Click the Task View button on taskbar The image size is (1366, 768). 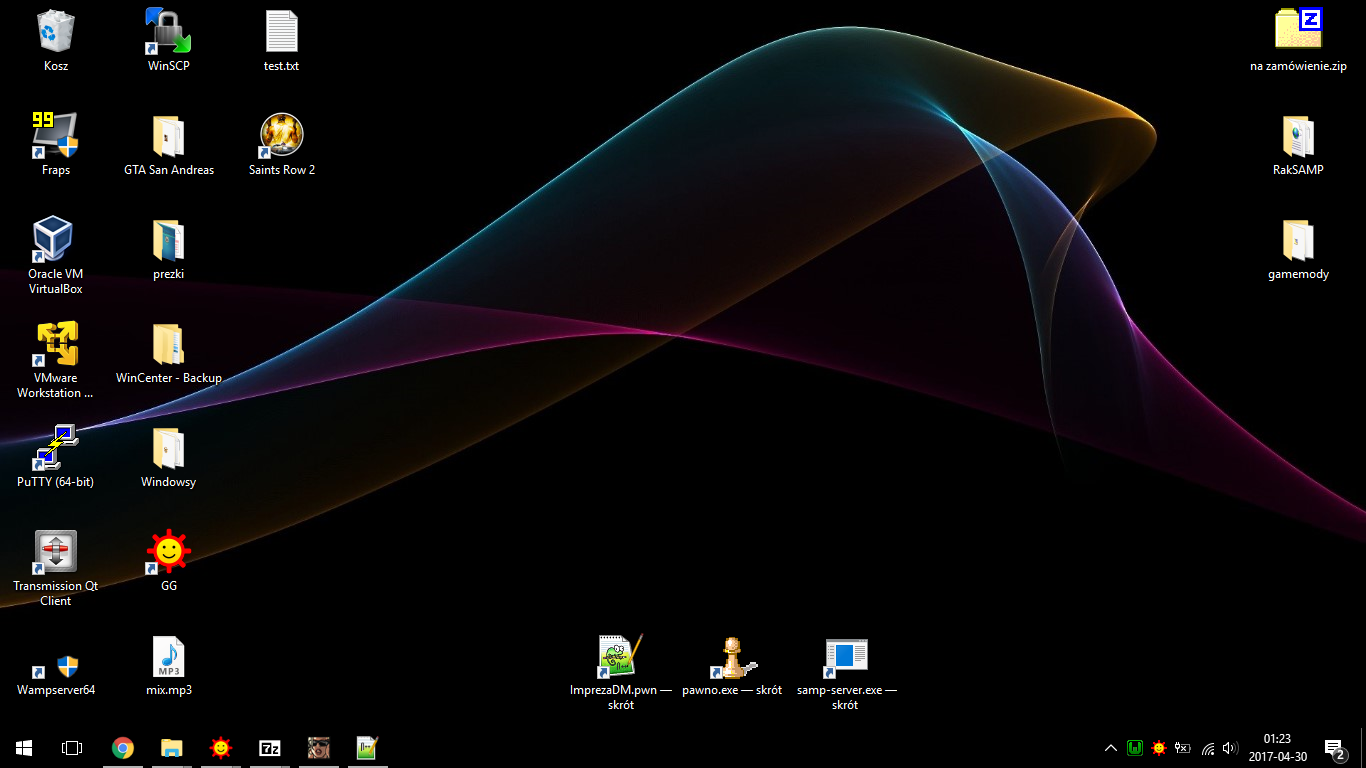tap(71, 748)
